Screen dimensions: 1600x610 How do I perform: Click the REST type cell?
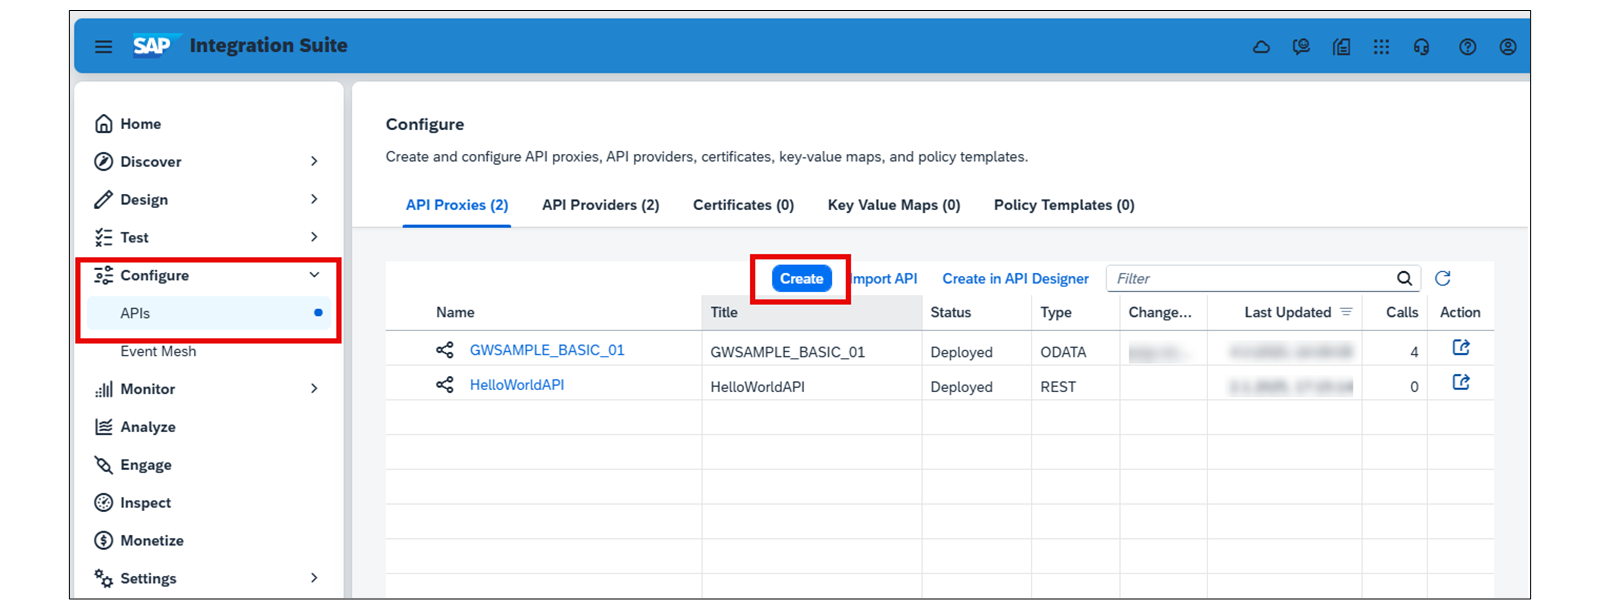[1058, 387]
